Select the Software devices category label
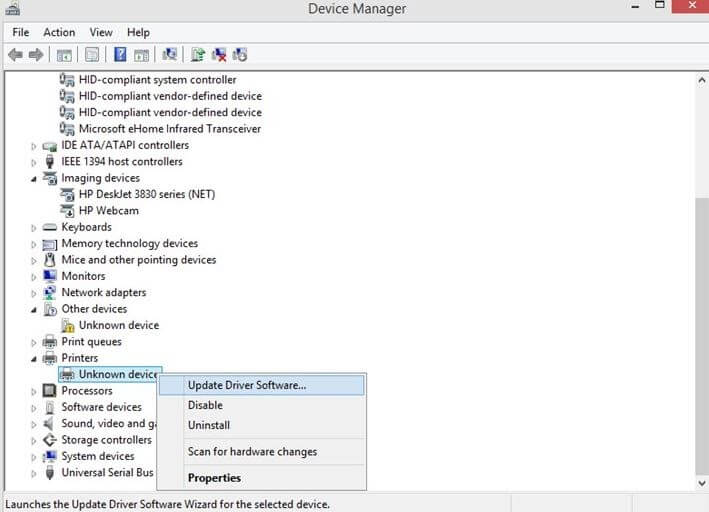 pos(101,407)
